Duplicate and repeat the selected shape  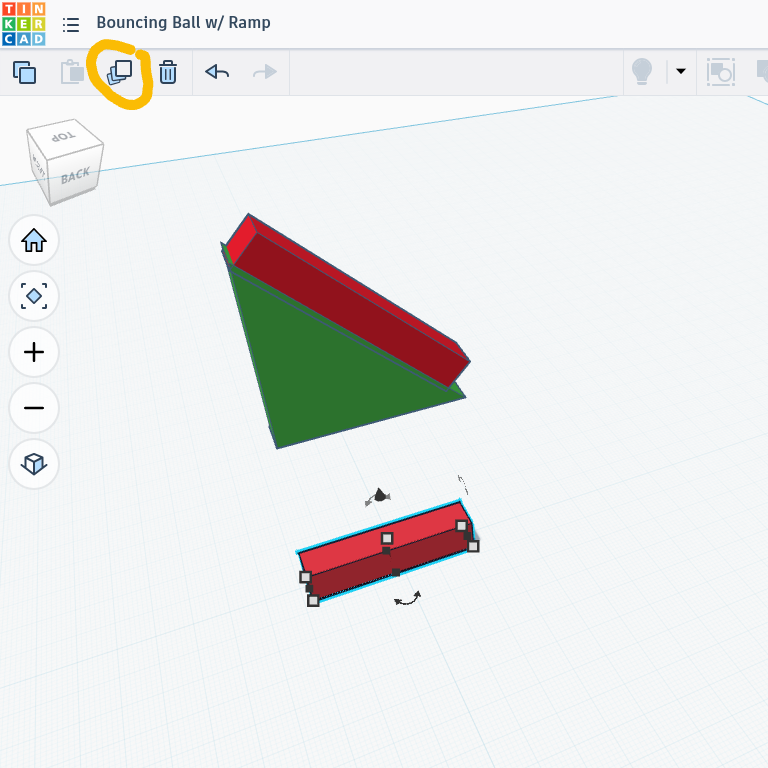tap(120, 72)
